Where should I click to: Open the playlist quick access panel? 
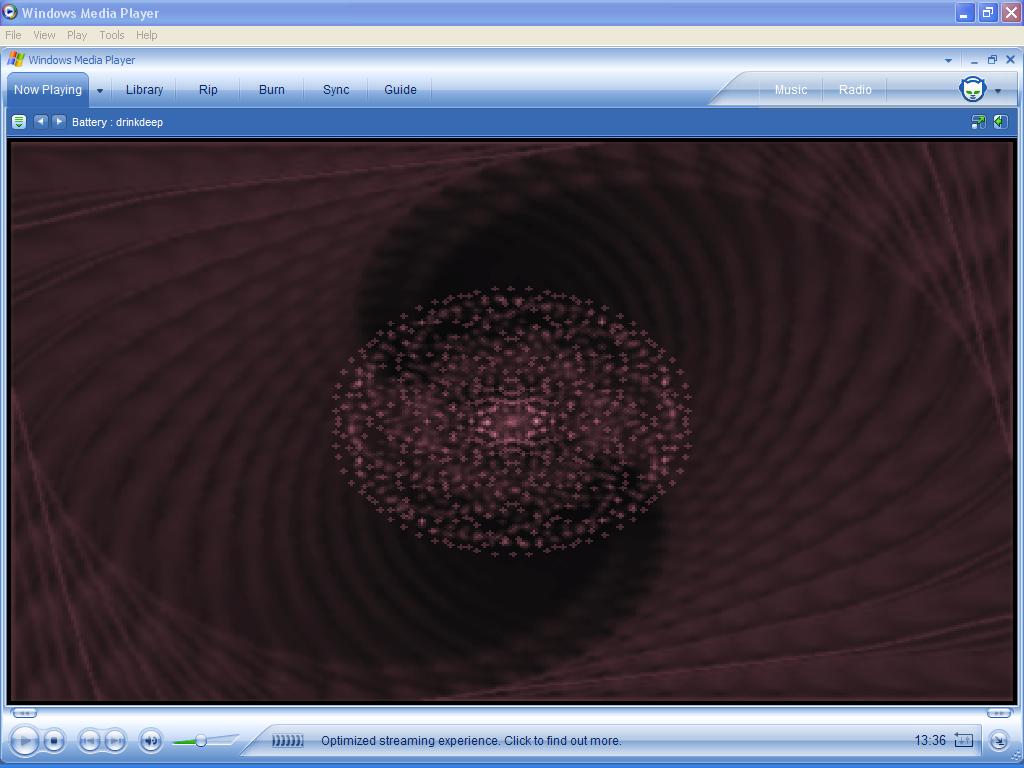coord(18,121)
